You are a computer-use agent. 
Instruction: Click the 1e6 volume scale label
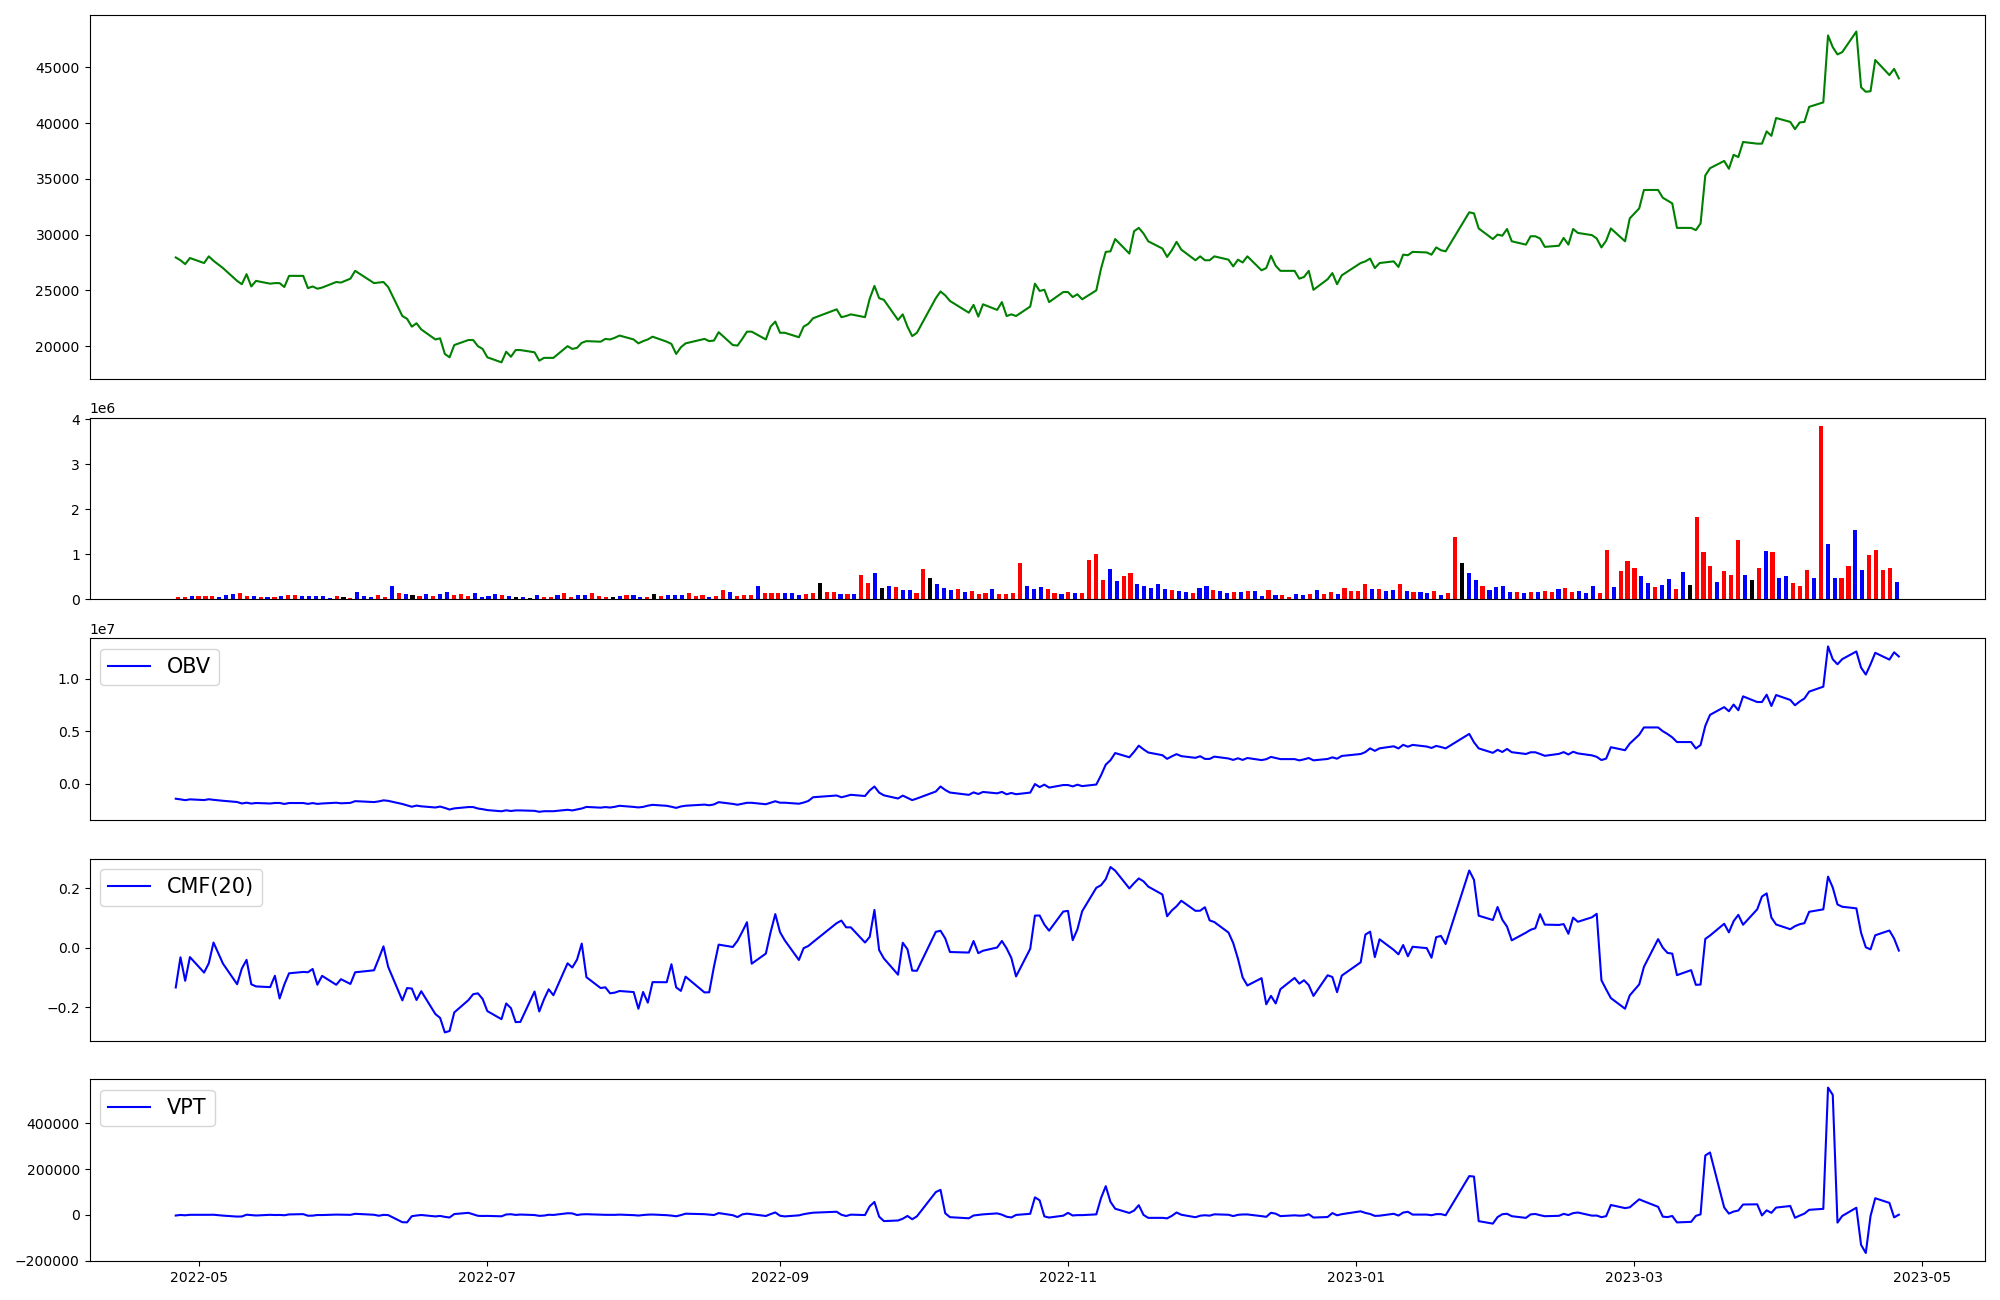coord(102,408)
